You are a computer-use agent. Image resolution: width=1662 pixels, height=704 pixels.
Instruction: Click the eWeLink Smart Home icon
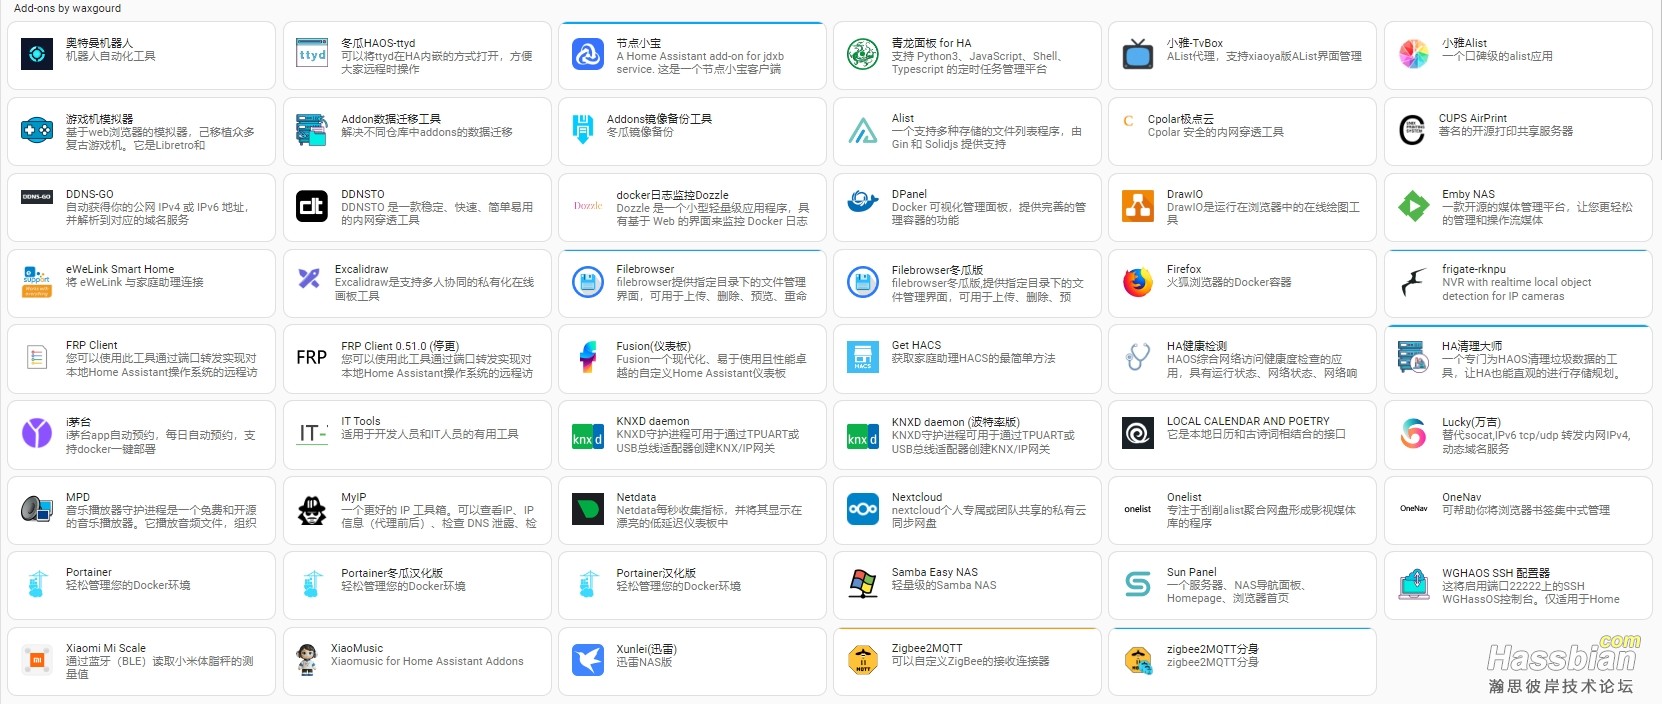point(37,282)
